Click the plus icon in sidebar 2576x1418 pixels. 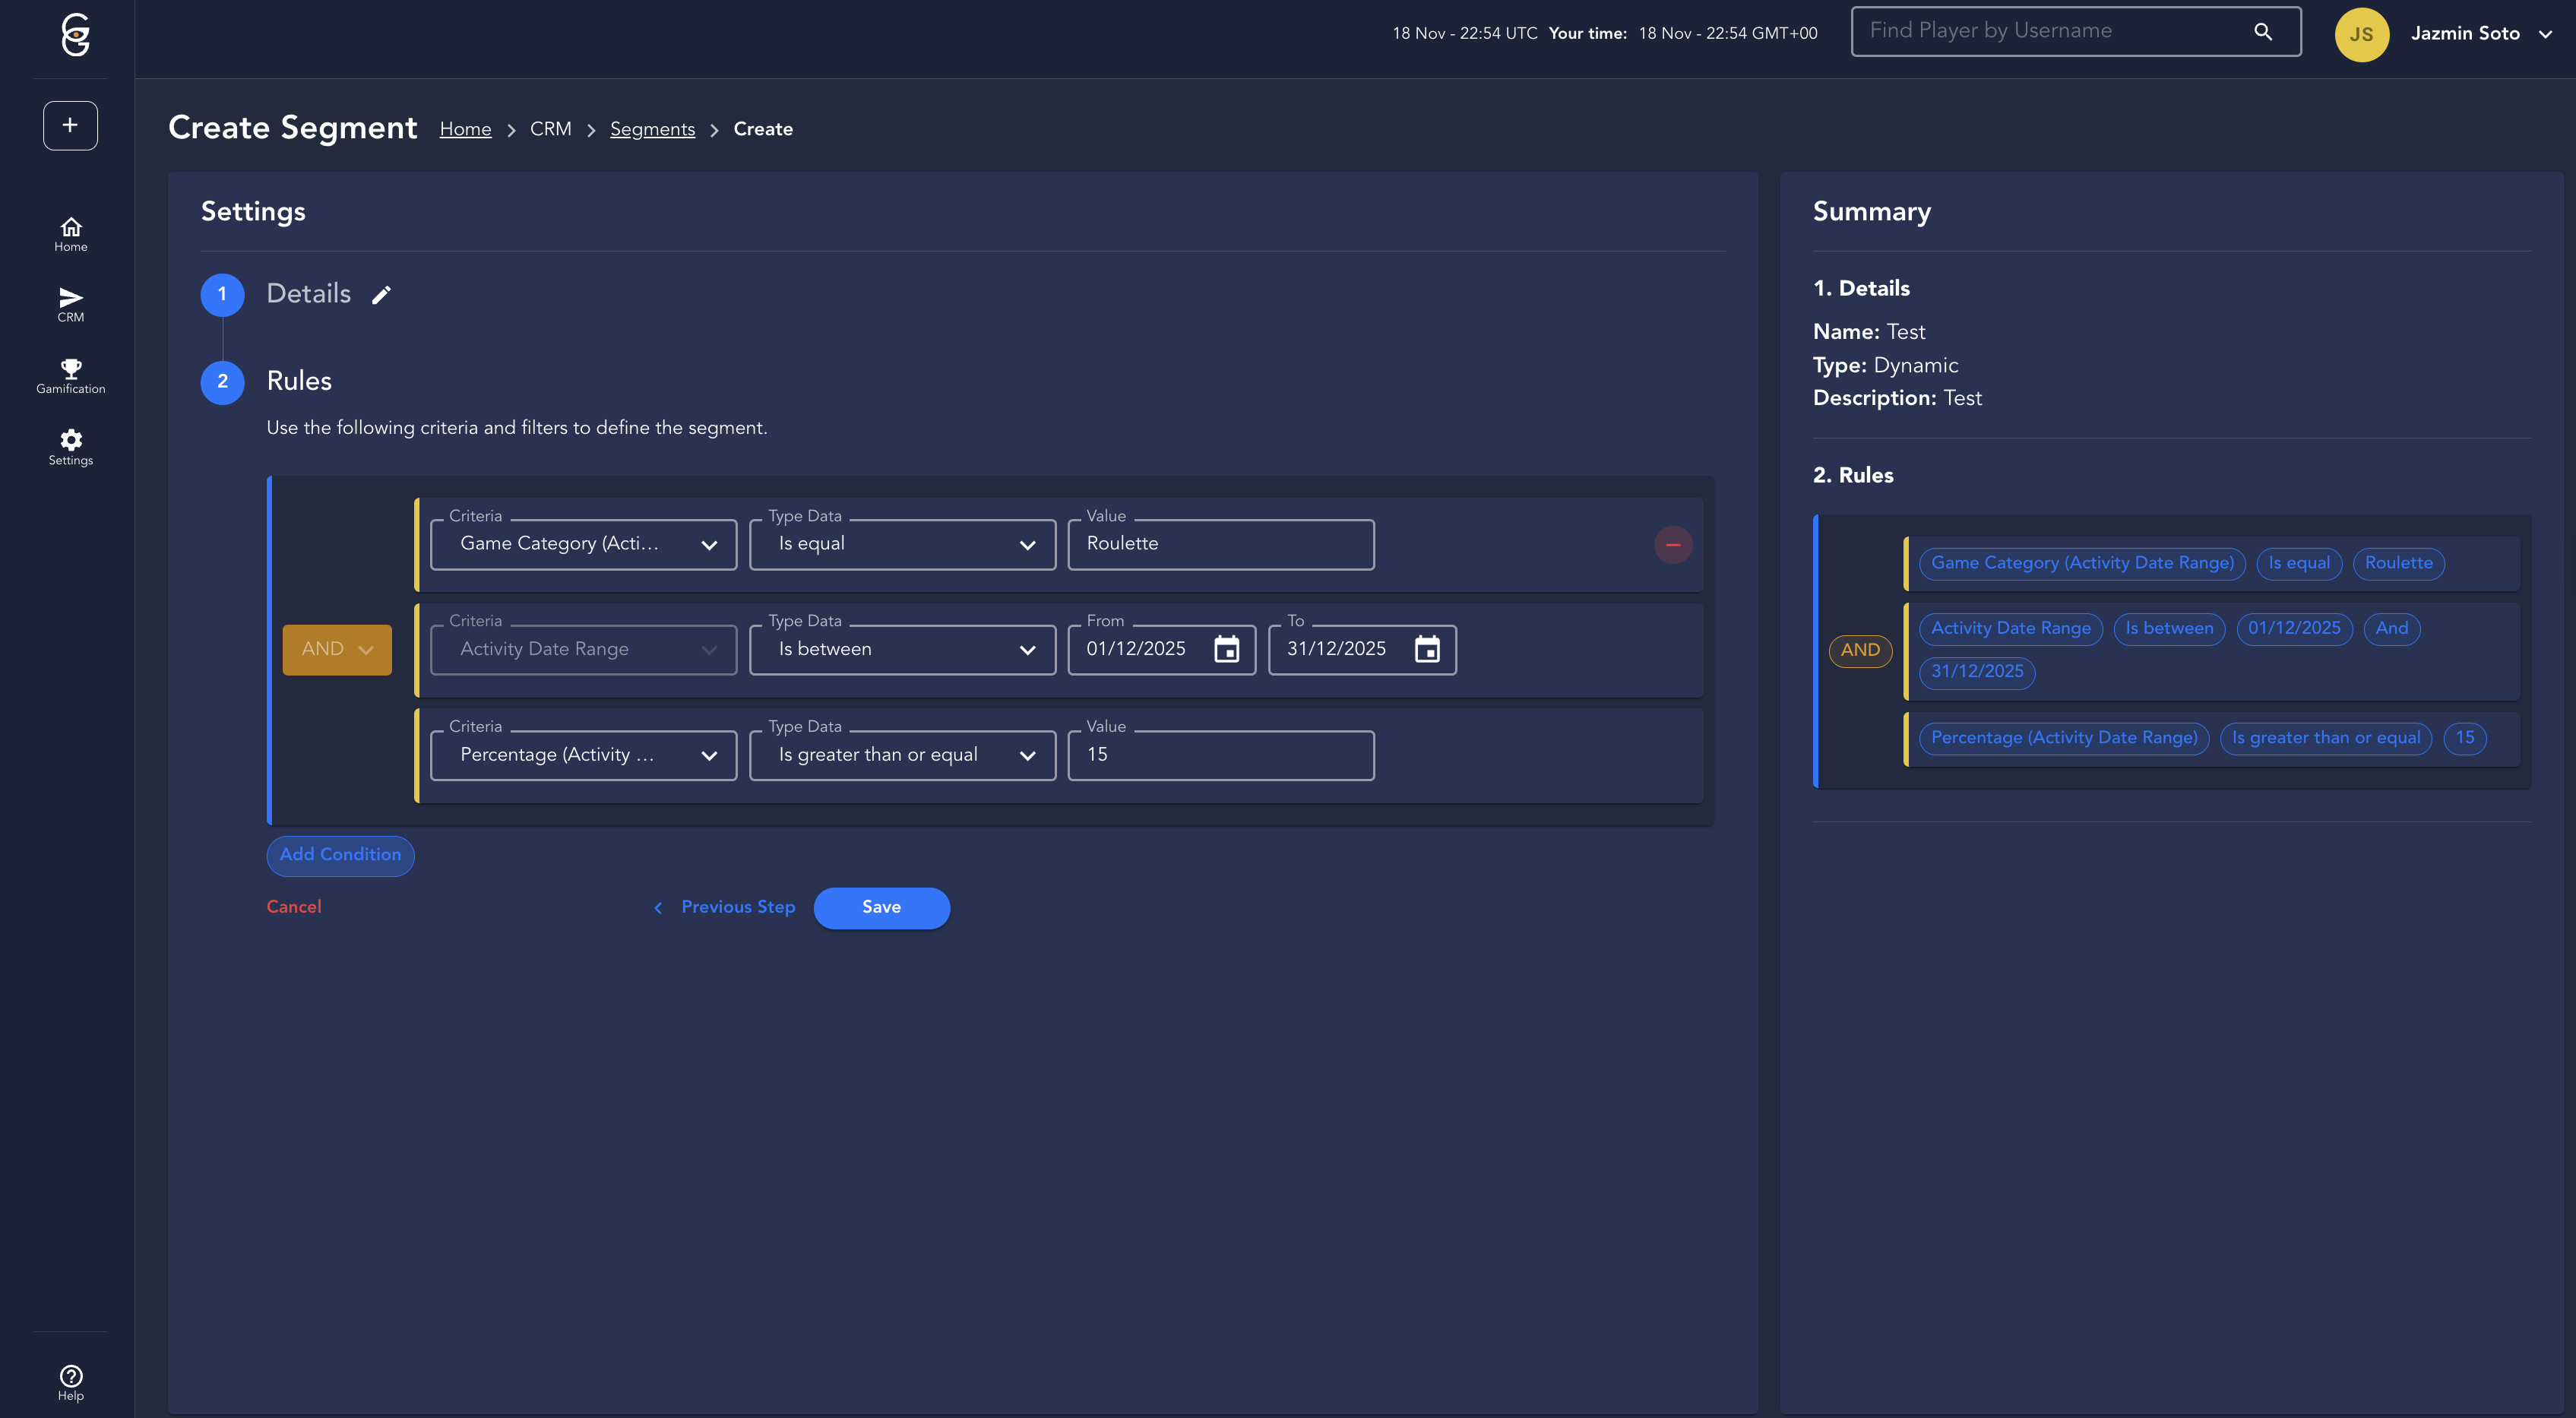(x=70, y=125)
